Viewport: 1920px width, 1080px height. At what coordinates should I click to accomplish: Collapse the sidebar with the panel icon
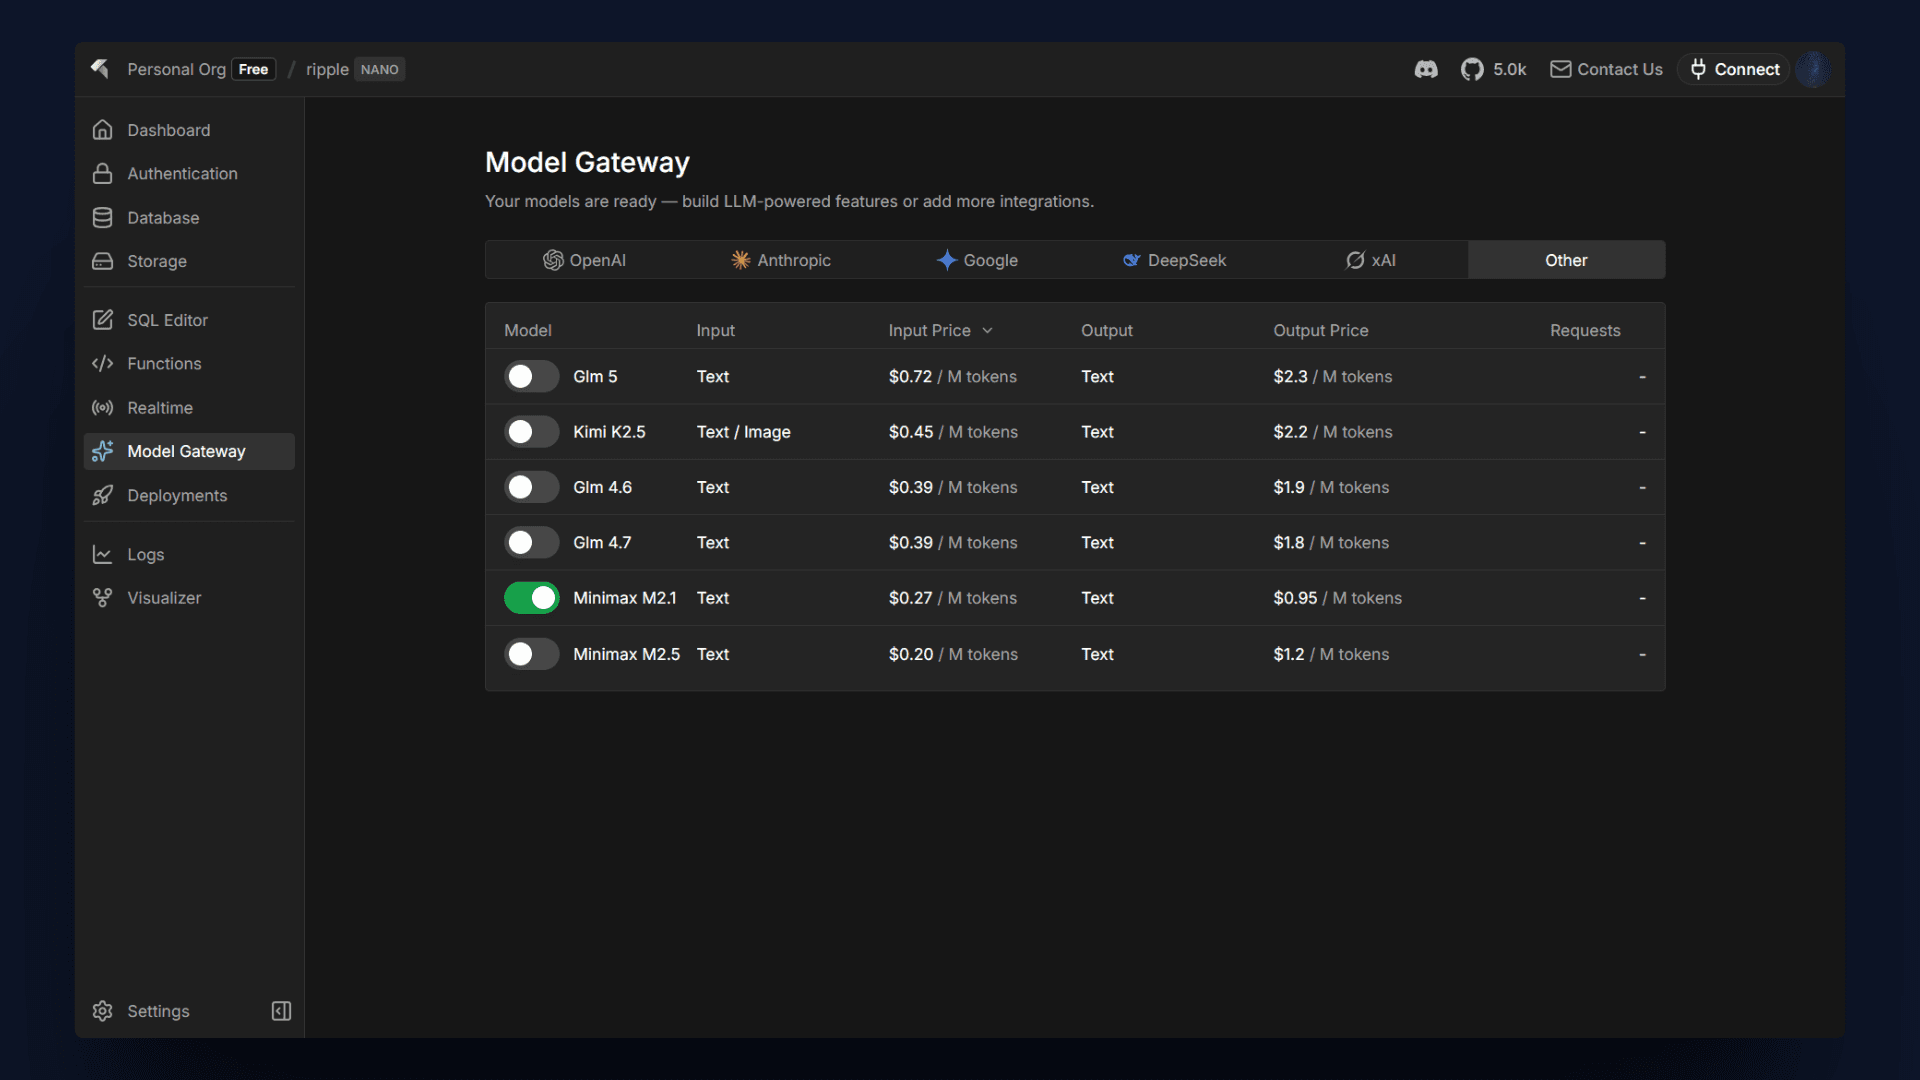point(281,1011)
